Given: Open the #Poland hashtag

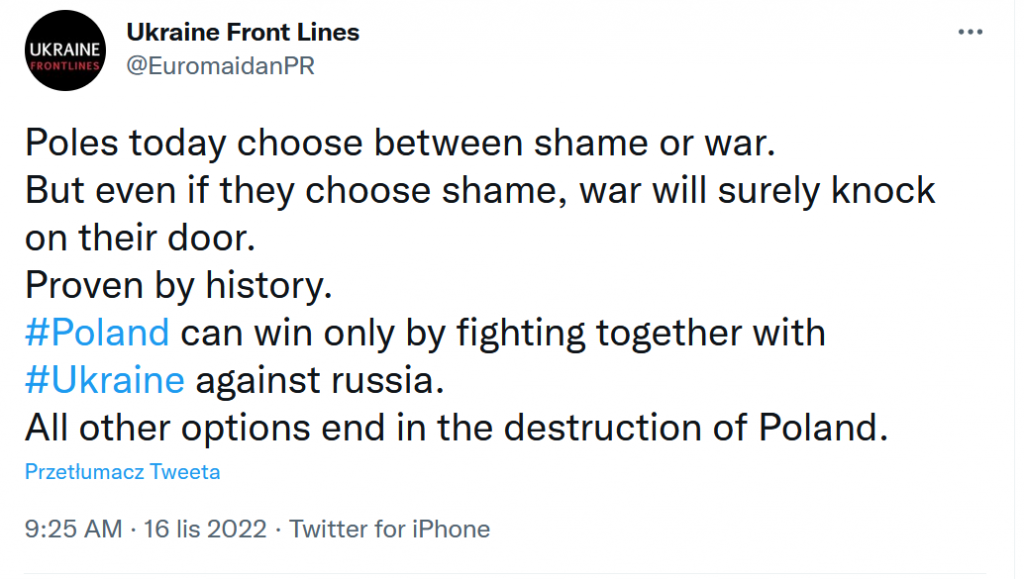Looking at the screenshot, I should 96,333.
